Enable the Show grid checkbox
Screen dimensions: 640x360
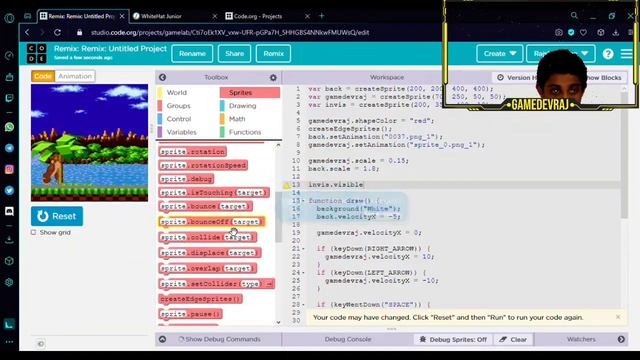(x=33, y=232)
